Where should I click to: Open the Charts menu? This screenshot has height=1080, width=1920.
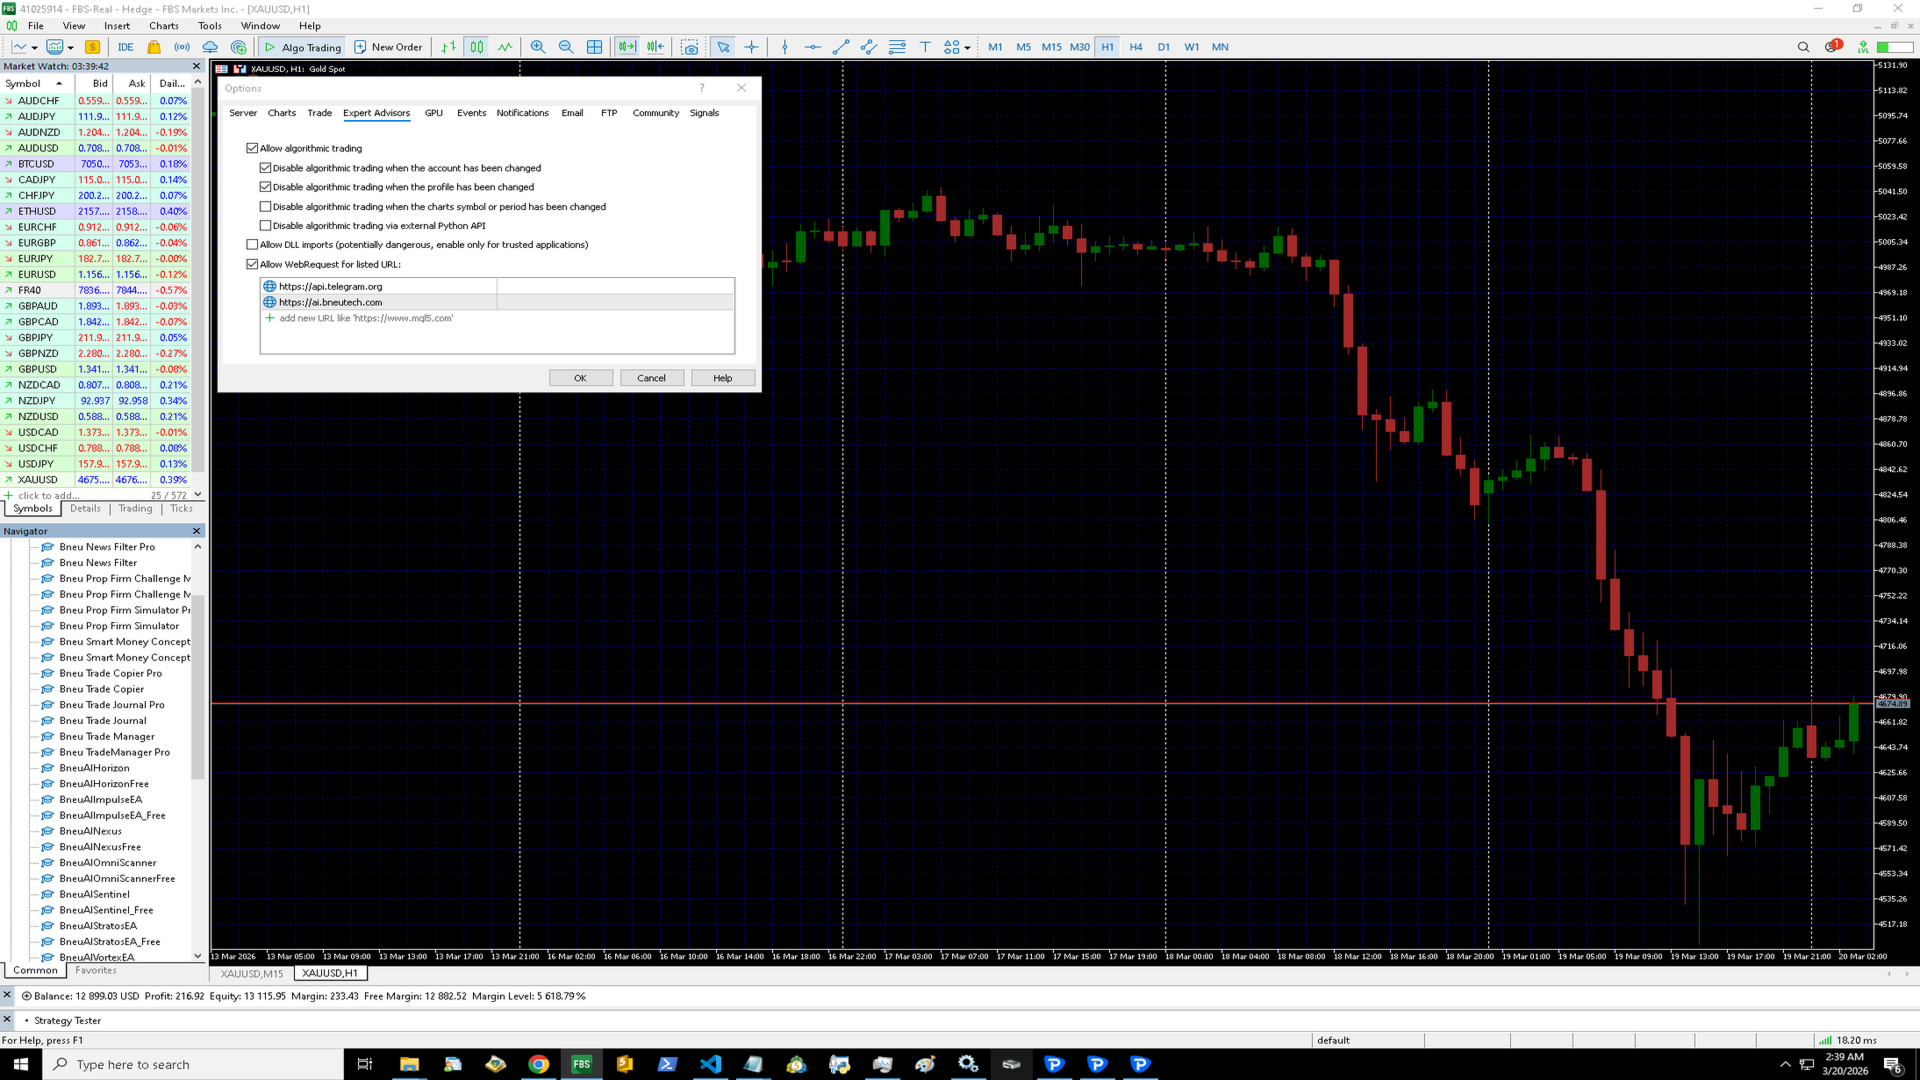(x=163, y=26)
